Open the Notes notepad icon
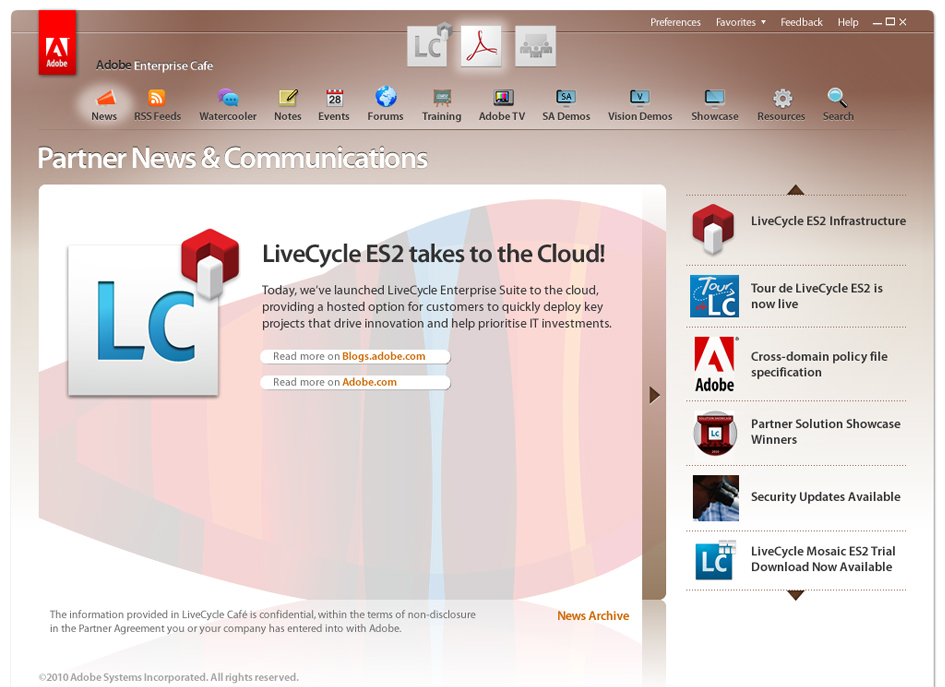Viewport: 945px width, 687px height. pyautogui.click(x=287, y=97)
